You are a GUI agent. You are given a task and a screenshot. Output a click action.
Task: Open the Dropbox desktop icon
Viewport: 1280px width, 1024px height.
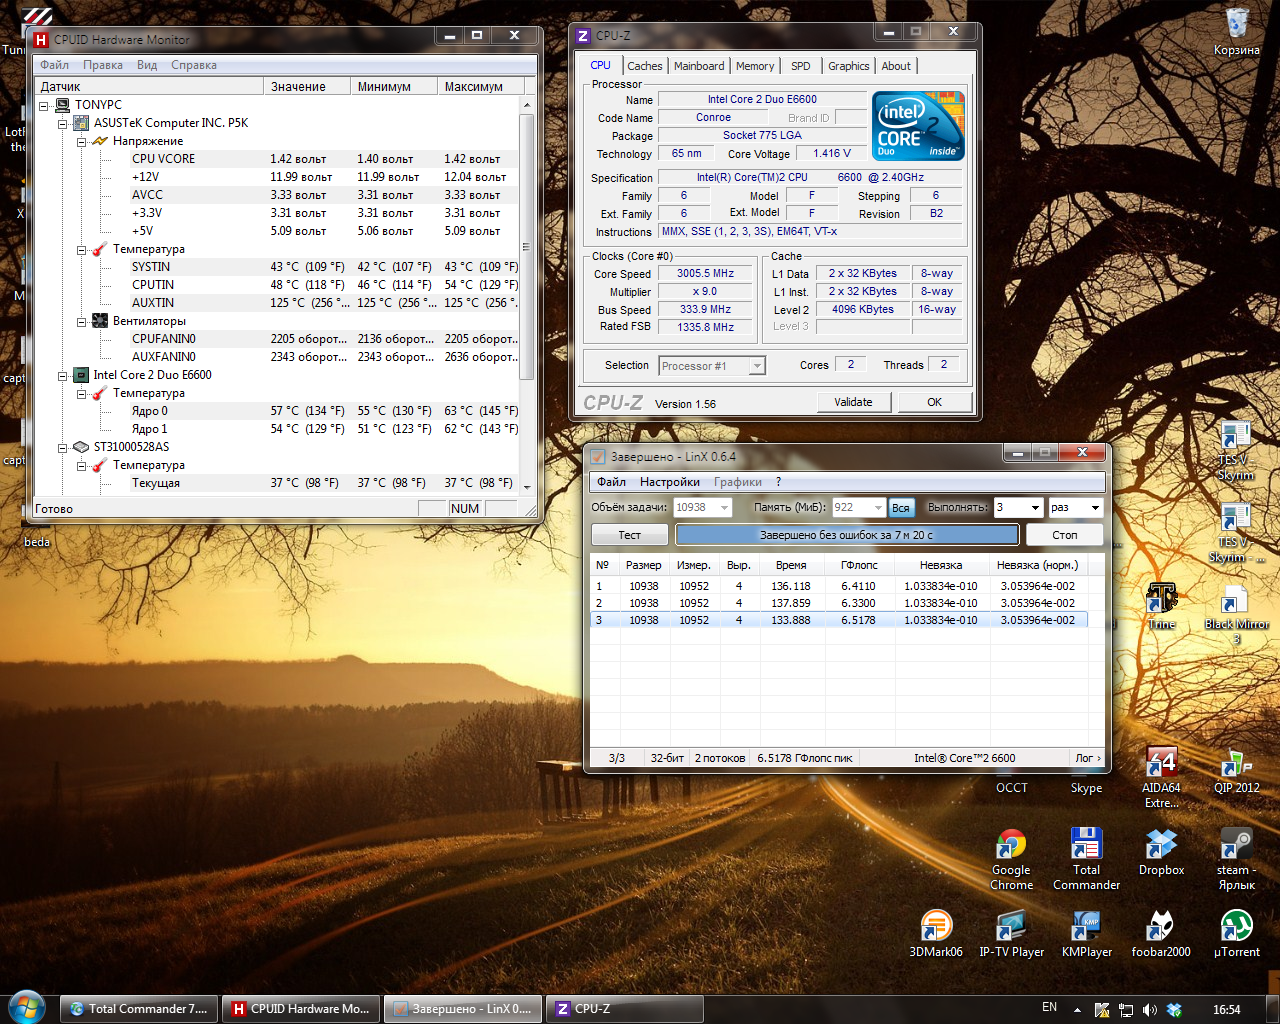coord(1161,845)
